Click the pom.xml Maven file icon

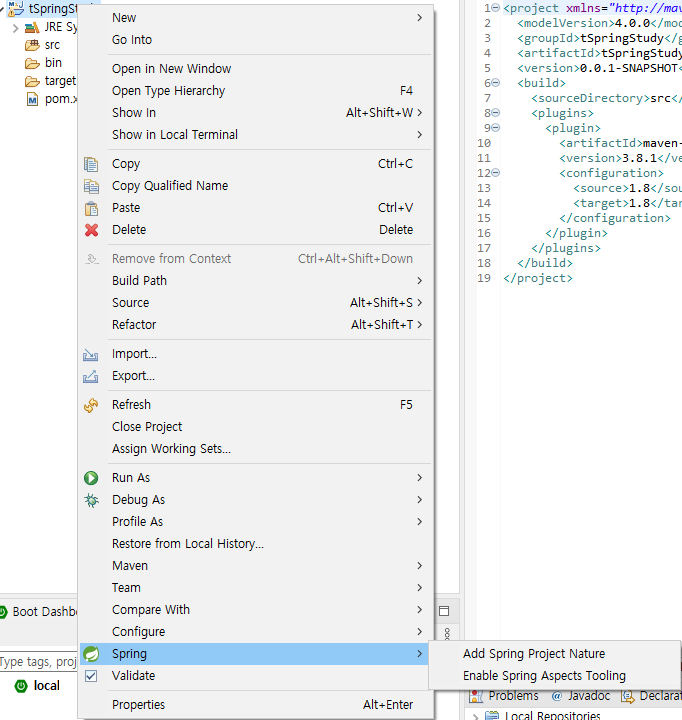[32, 99]
